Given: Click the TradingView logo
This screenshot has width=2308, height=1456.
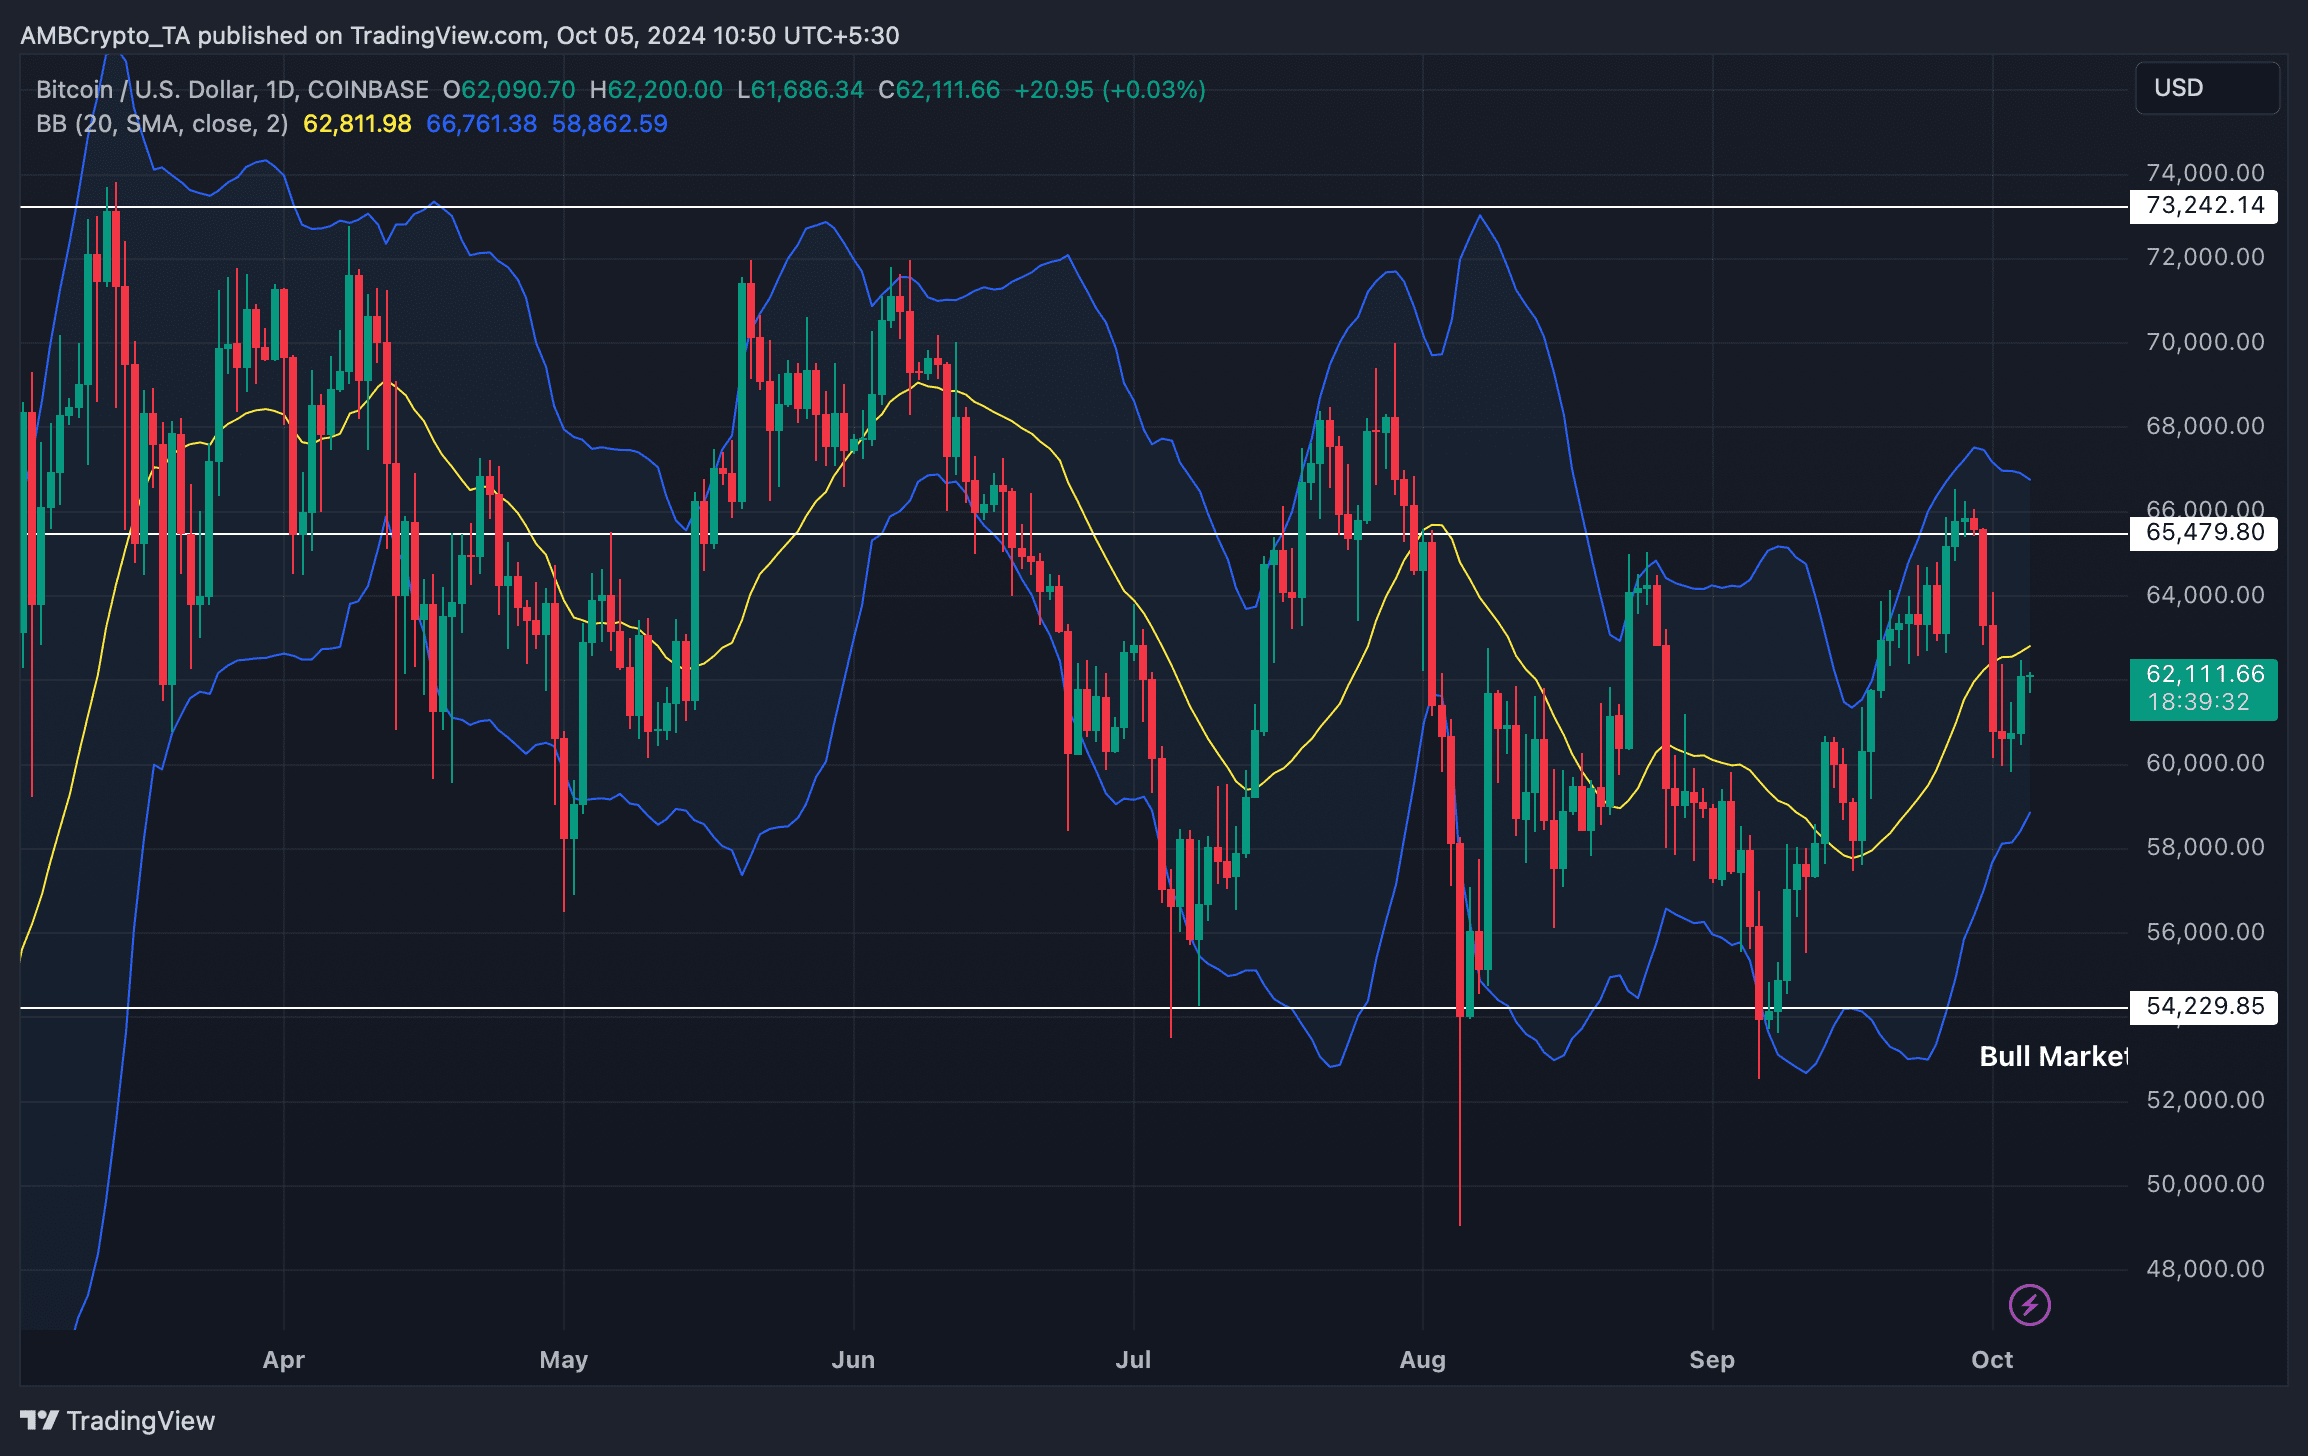Looking at the screenshot, I should click(x=120, y=1421).
